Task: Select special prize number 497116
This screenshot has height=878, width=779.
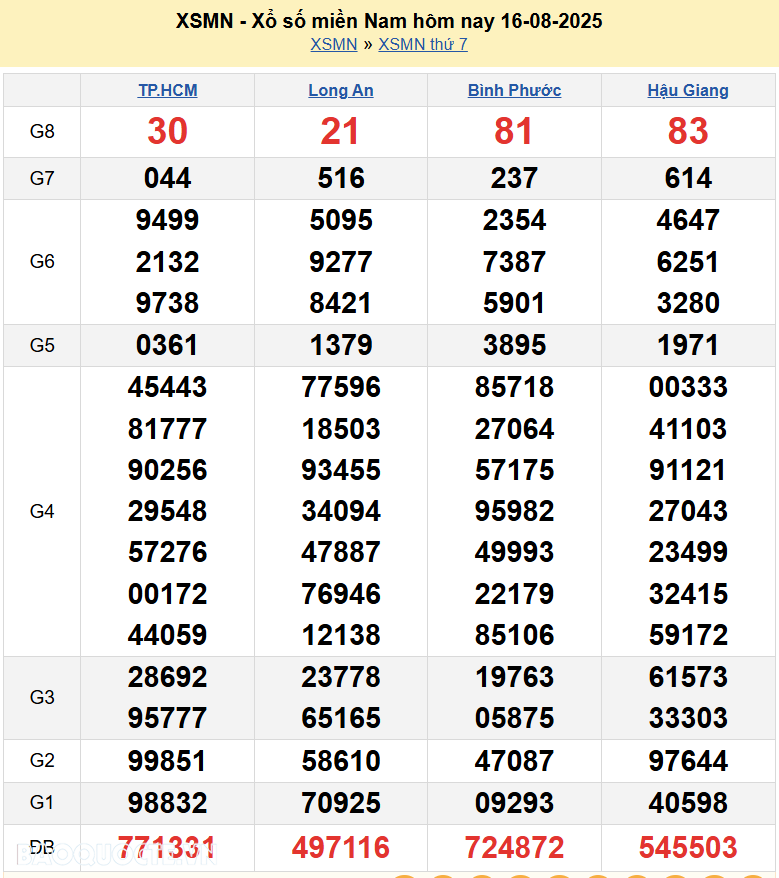Action: pos(341,848)
